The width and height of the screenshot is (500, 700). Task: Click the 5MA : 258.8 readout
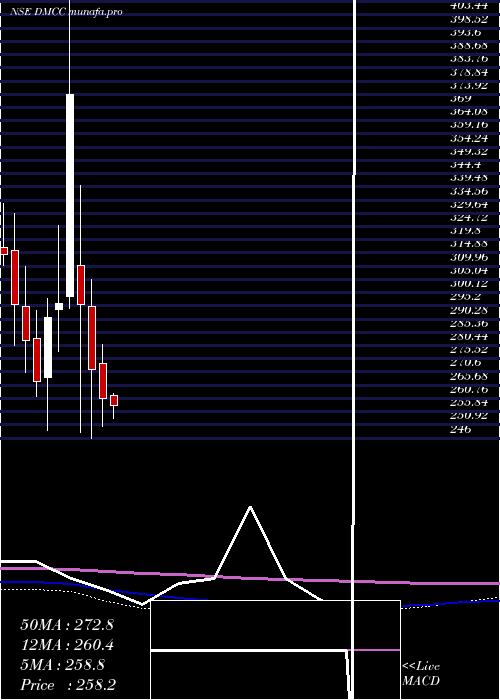coord(63,665)
